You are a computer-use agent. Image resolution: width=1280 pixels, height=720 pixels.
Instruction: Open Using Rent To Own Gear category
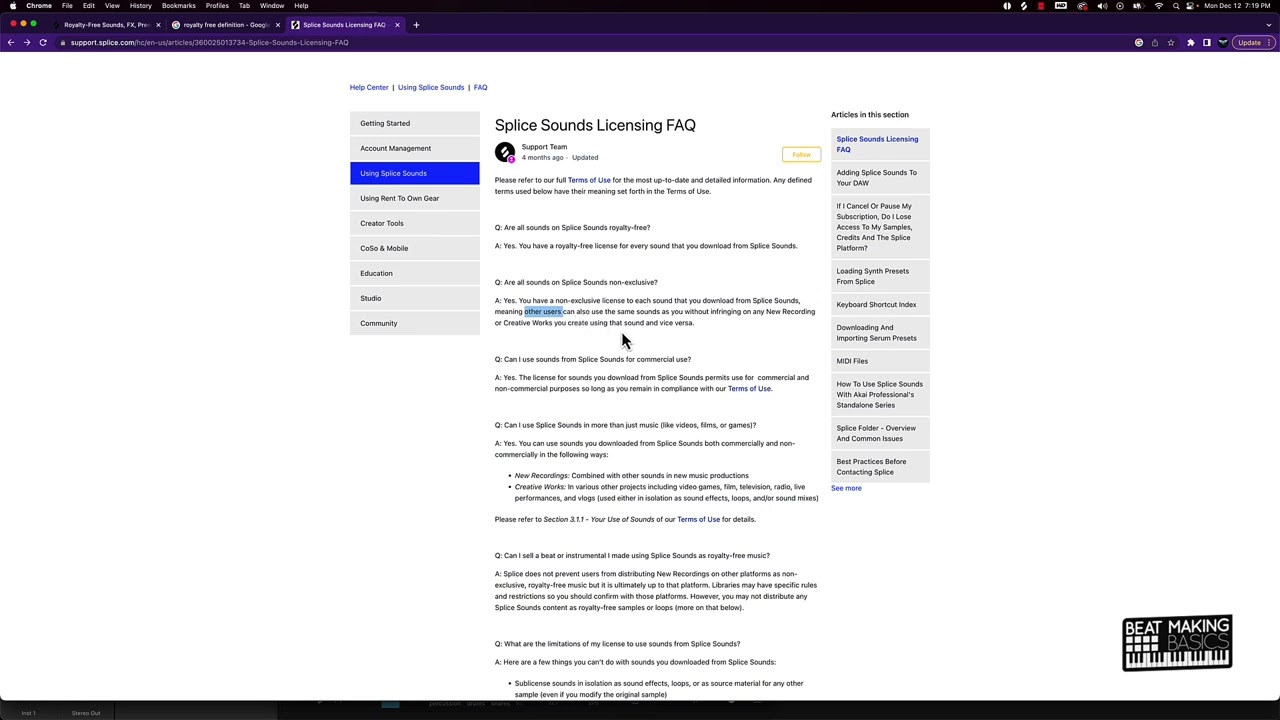pos(414,198)
